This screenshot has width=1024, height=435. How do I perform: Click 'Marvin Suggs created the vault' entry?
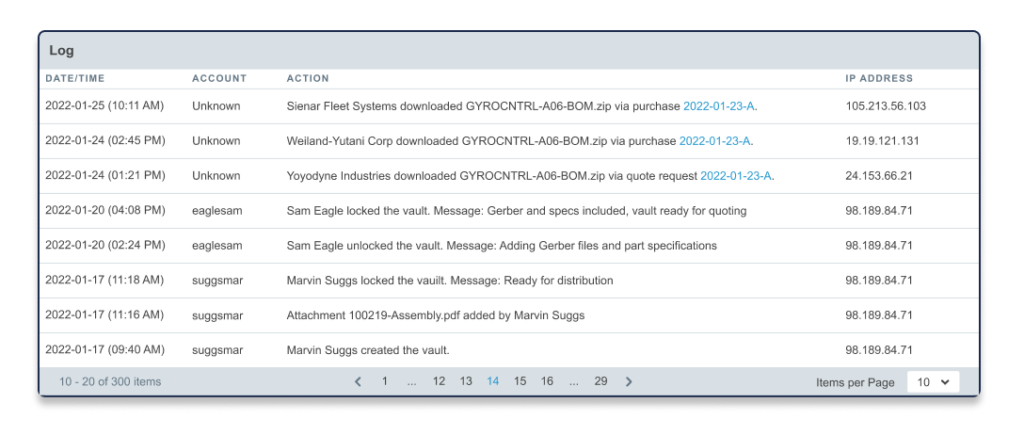tap(368, 350)
